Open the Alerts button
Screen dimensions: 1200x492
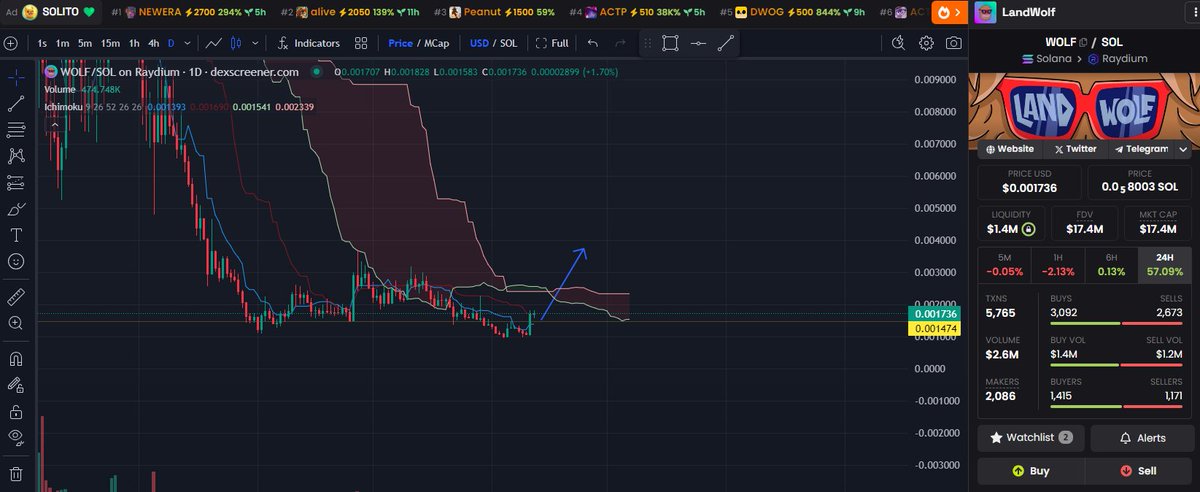1141,438
